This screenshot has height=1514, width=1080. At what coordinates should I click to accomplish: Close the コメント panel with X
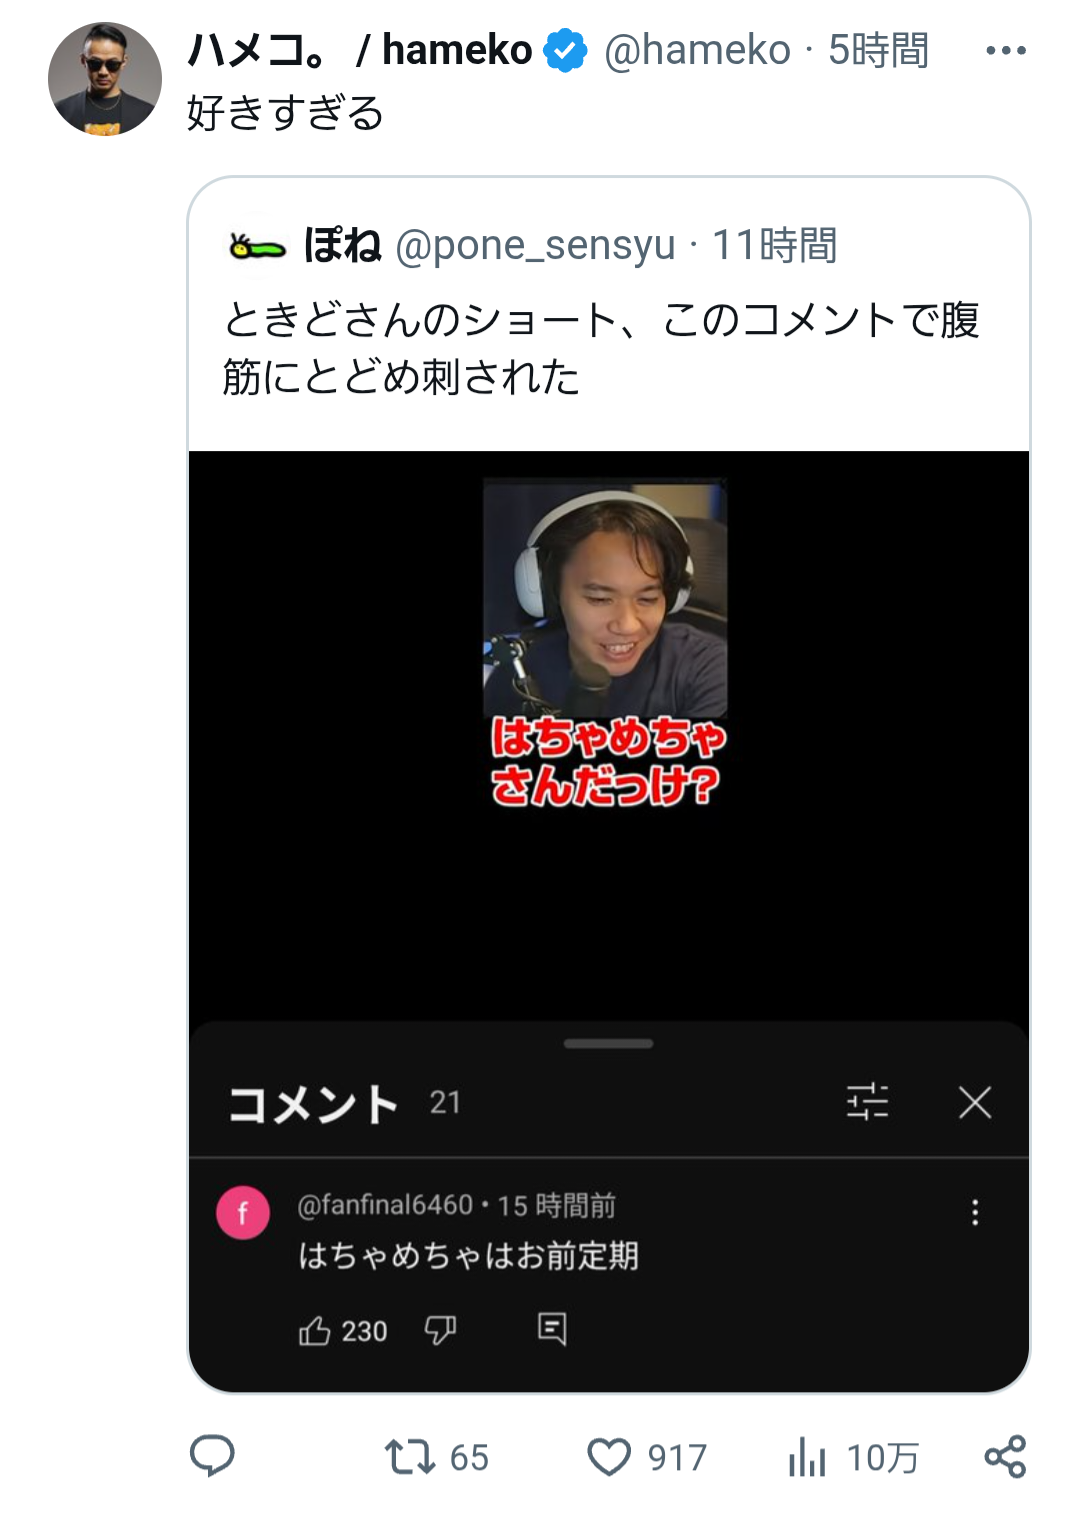pos(975,1102)
